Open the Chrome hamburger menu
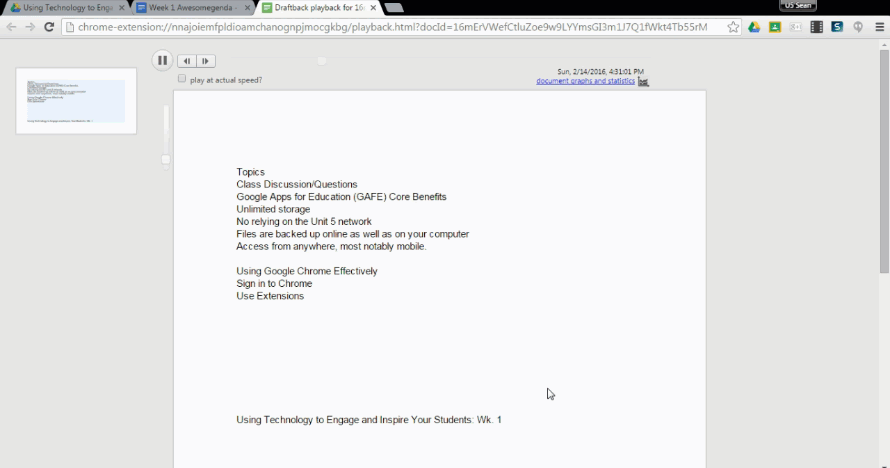This screenshot has width=890, height=468. (x=879, y=27)
